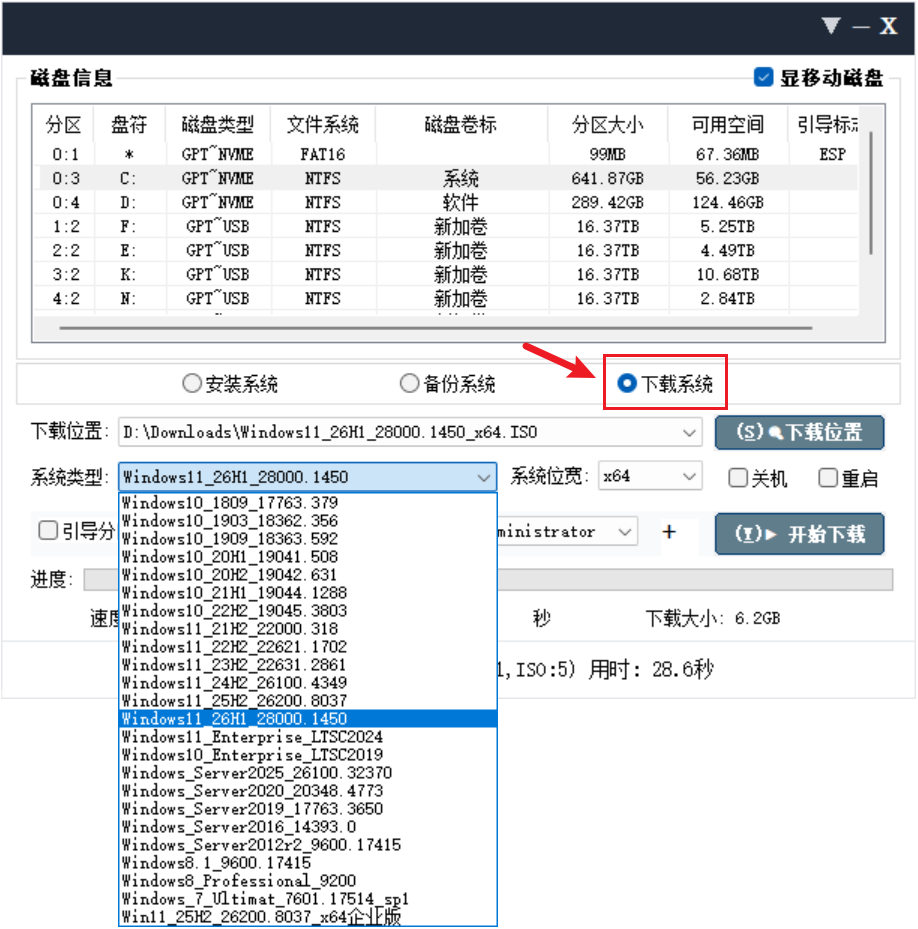Image resolution: width=918 pixels, height=929 pixels.
Task: Choose Windows11_Enterprise_LTSC2024 from list
Action: pyautogui.click(x=308, y=736)
